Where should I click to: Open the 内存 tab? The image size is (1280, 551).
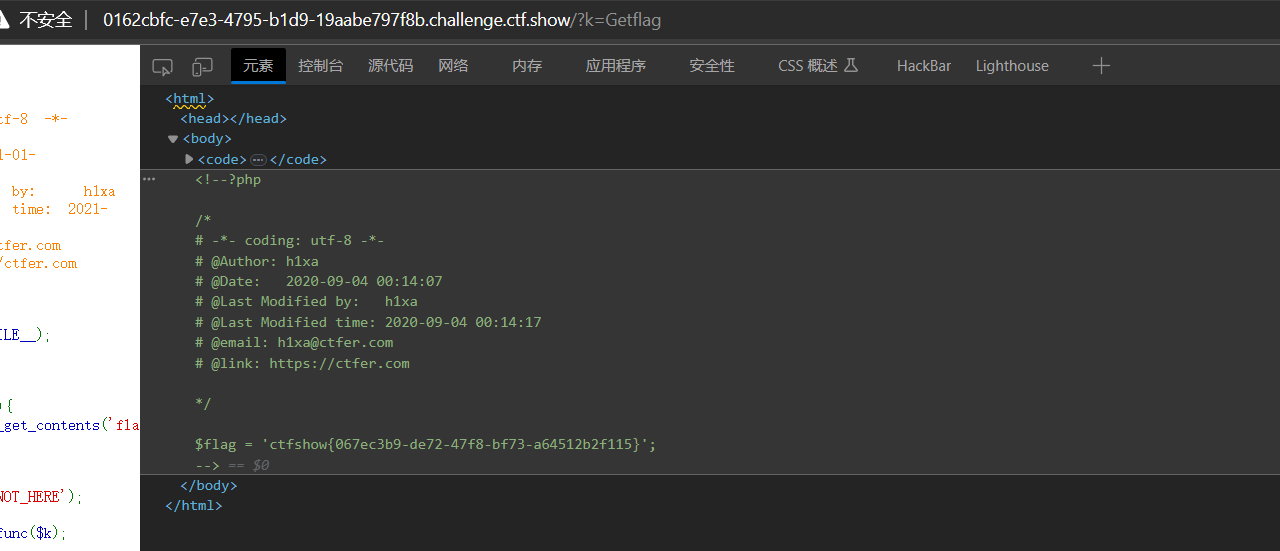click(x=527, y=66)
